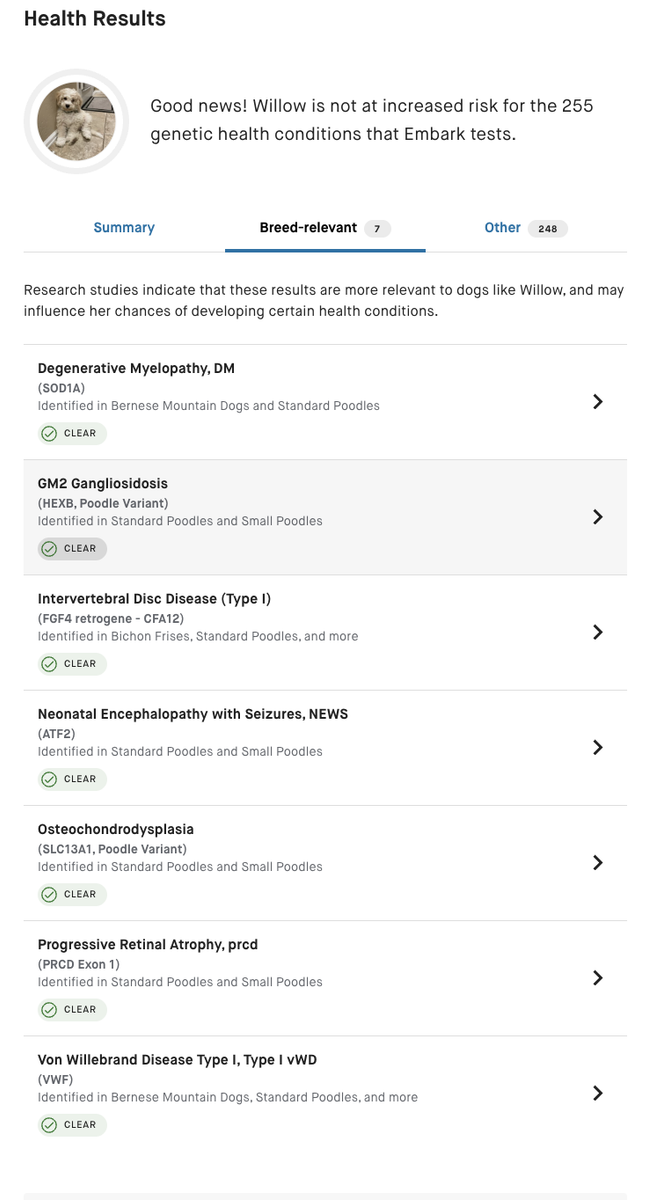Select the Breed-relevant tab

308,228
